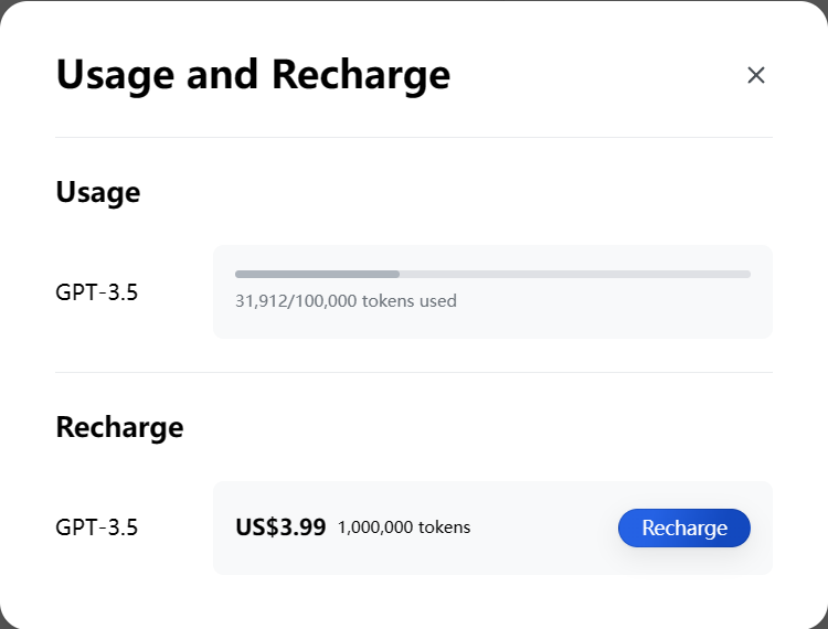
Task: Click the GPT-3.5 token usage progress bar
Action: point(493,274)
